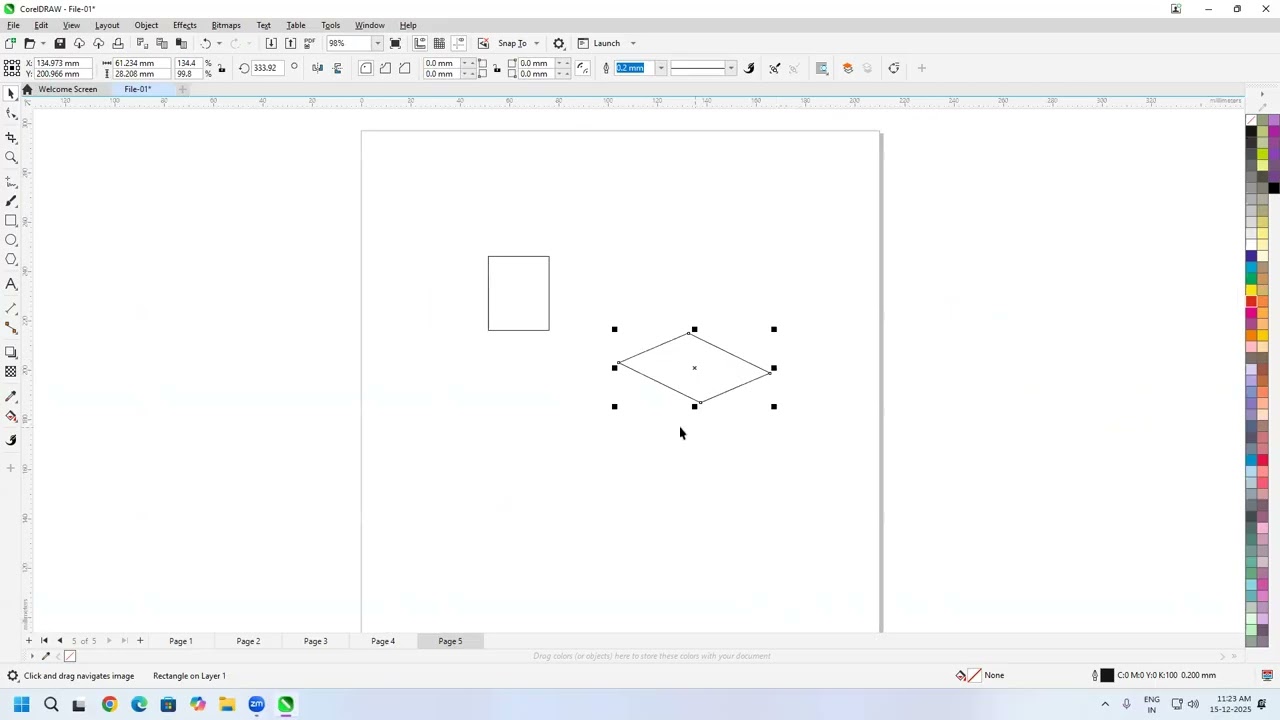This screenshot has width=1280, height=720.
Task: Select Scalloped corner option
Action: tap(385, 68)
